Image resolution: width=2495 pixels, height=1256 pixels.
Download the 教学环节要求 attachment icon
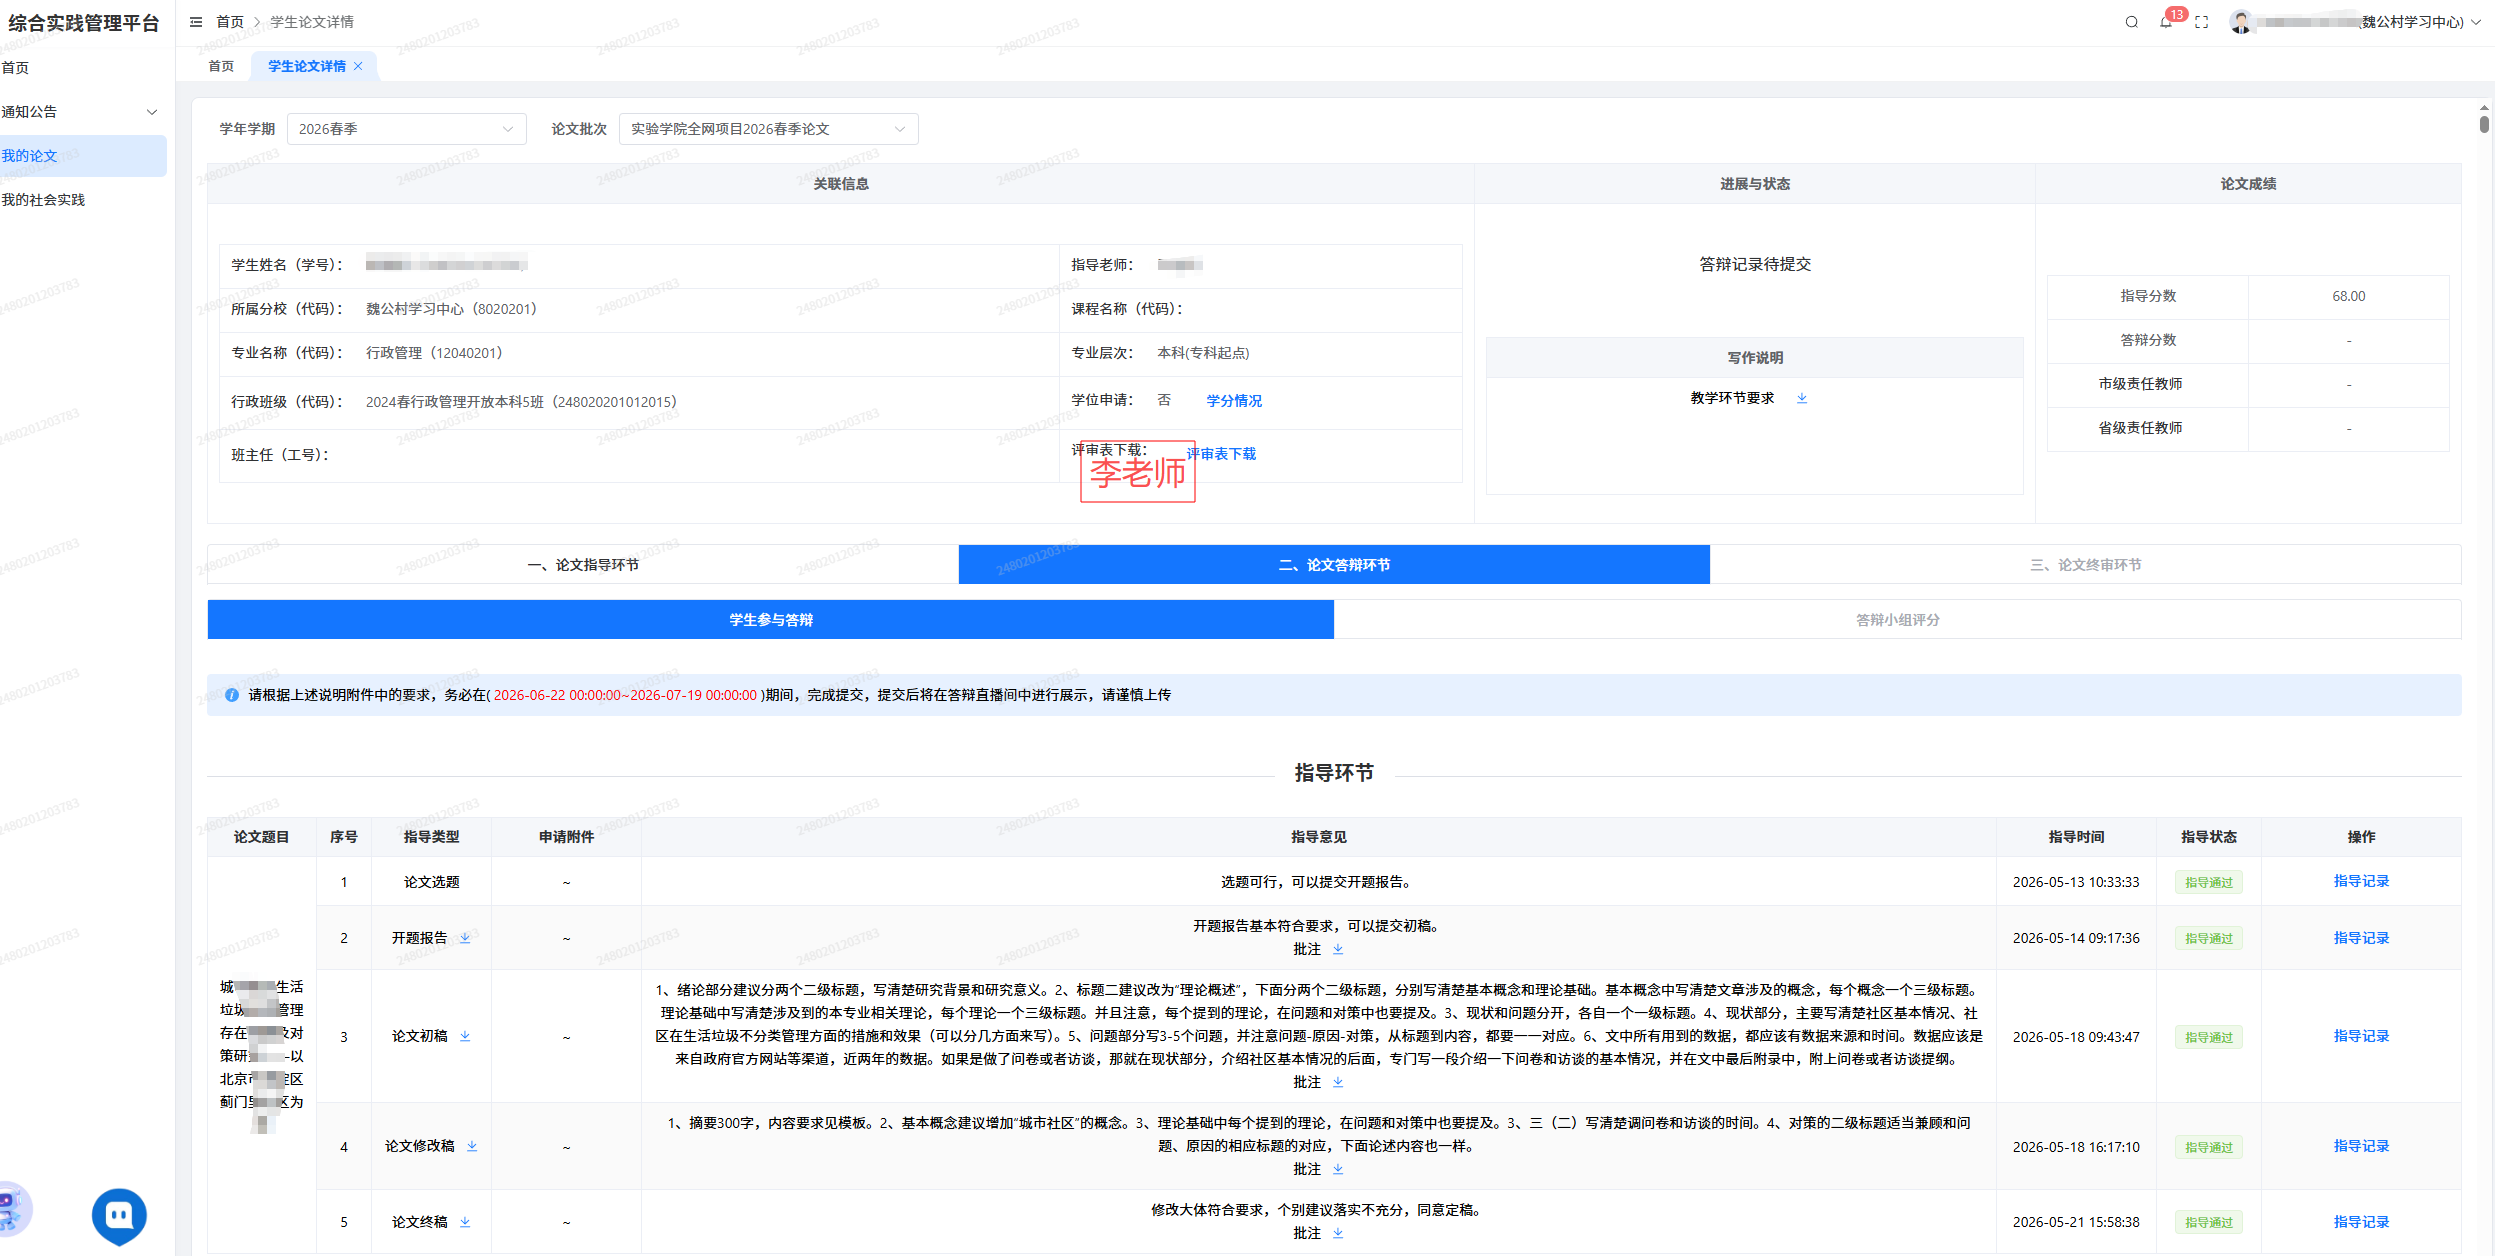point(1802,398)
